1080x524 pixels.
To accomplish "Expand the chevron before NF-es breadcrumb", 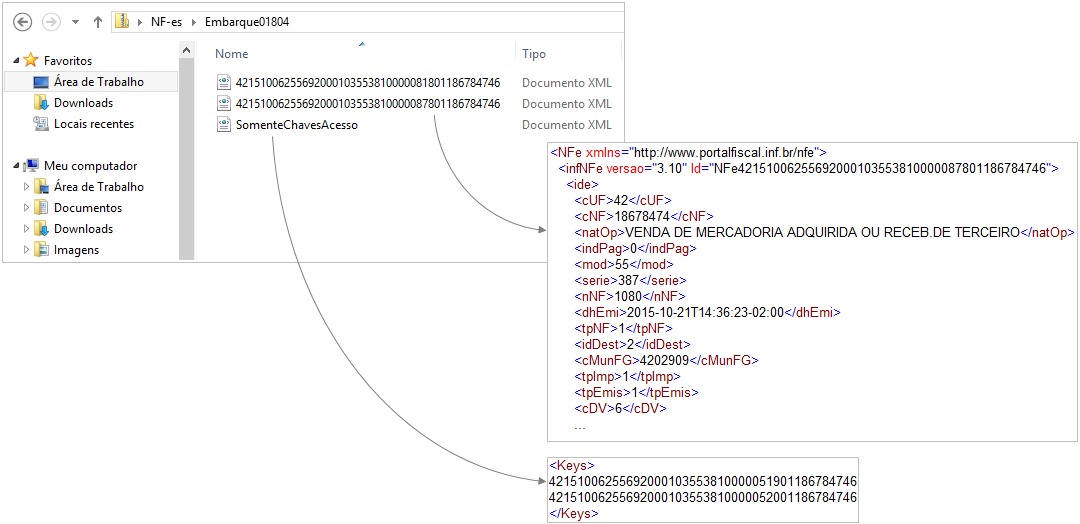I will (140, 22).
